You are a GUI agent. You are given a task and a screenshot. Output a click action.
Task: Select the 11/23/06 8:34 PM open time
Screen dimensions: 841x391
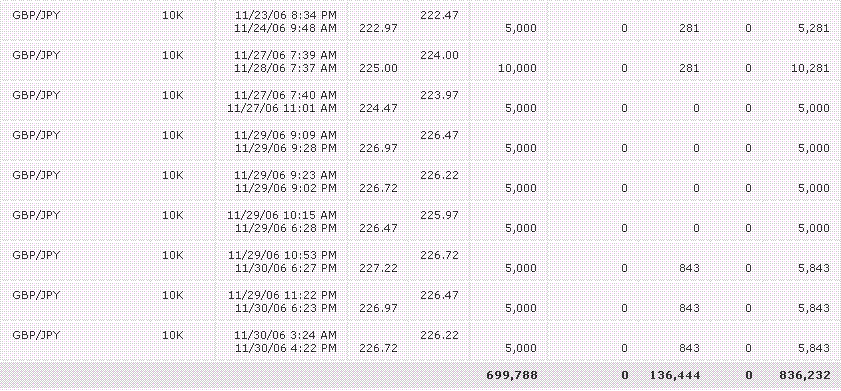[x=285, y=15]
